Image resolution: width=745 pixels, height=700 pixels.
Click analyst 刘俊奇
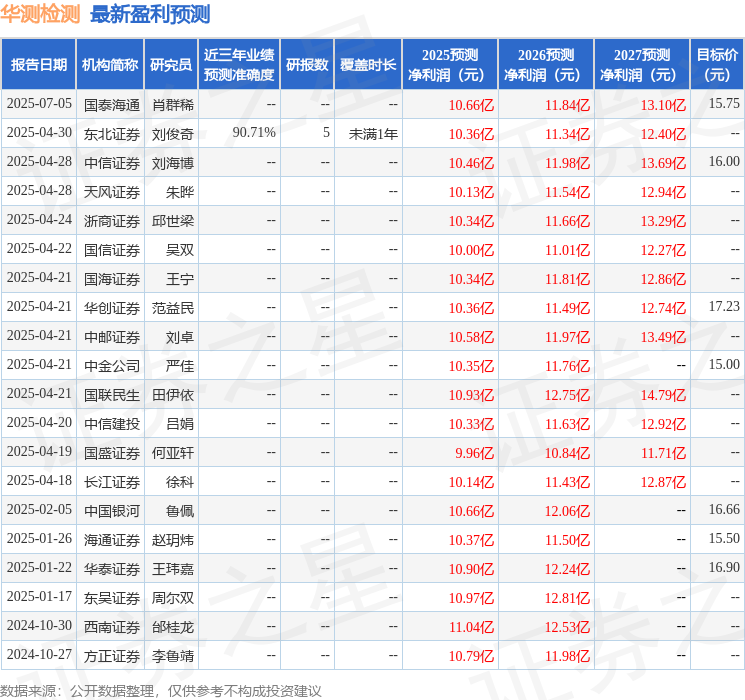172,134
